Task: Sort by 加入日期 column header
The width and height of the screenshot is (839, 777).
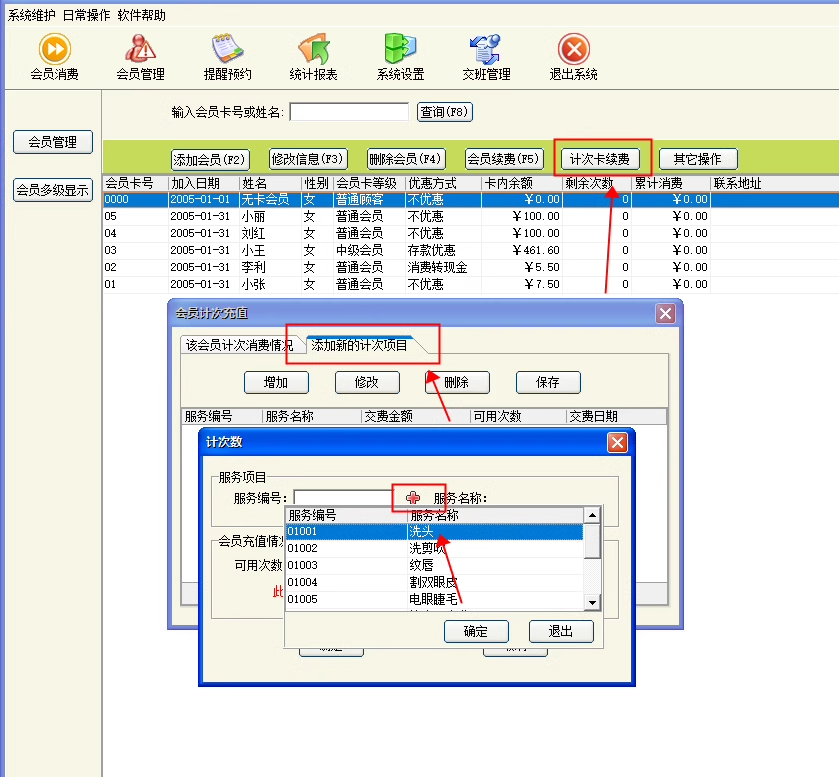Action: pyautogui.click(x=204, y=184)
